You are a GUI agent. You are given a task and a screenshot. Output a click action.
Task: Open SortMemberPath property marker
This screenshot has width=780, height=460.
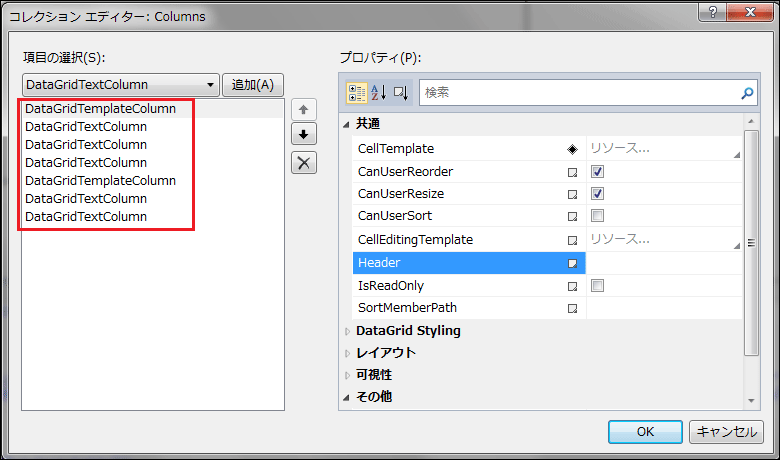click(573, 308)
